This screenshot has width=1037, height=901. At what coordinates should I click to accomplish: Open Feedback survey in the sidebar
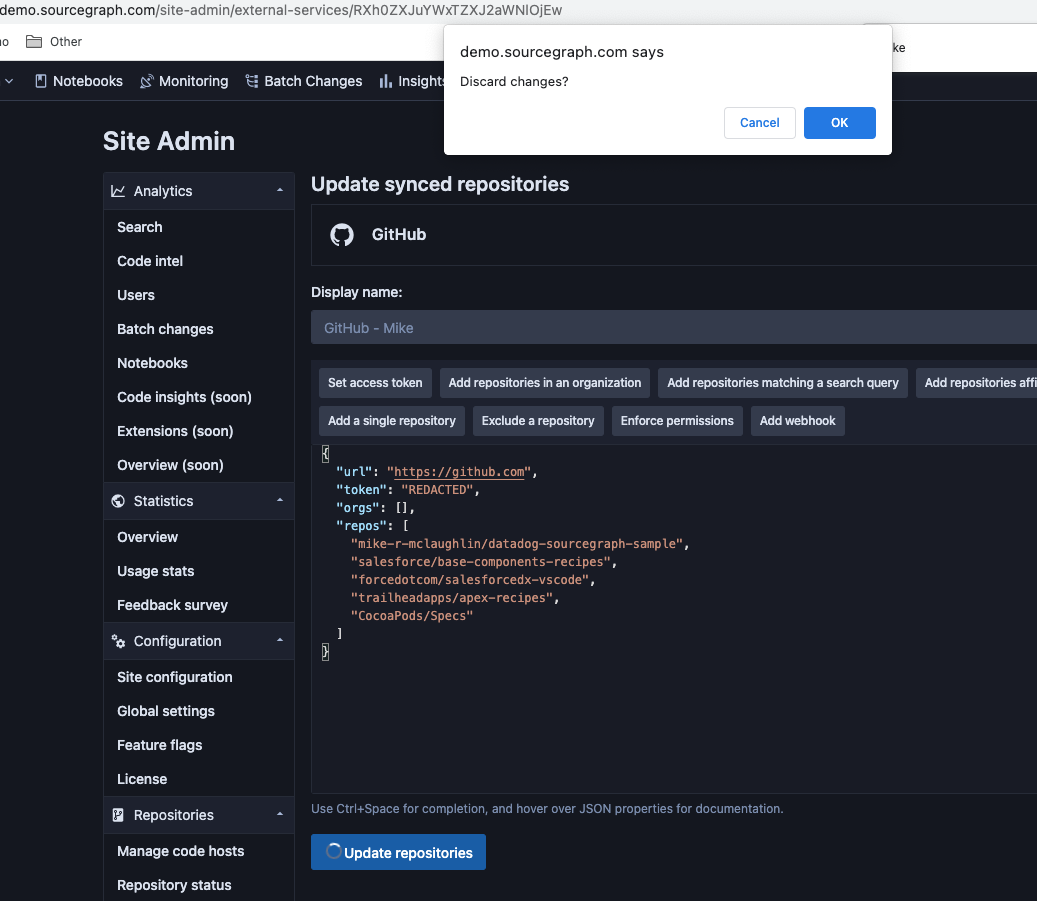172,605
